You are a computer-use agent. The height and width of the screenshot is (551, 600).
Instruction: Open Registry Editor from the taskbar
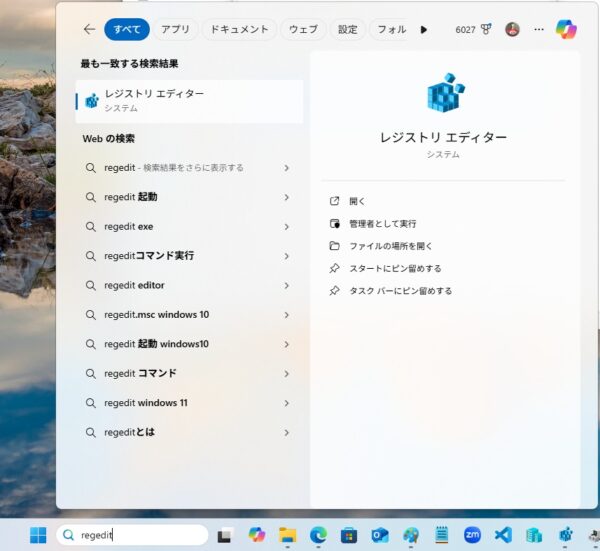tap(566, 535)
